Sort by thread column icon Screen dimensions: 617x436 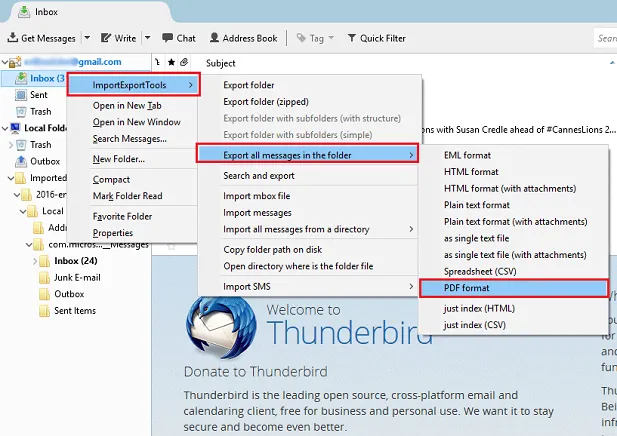(x=158, y=62)
